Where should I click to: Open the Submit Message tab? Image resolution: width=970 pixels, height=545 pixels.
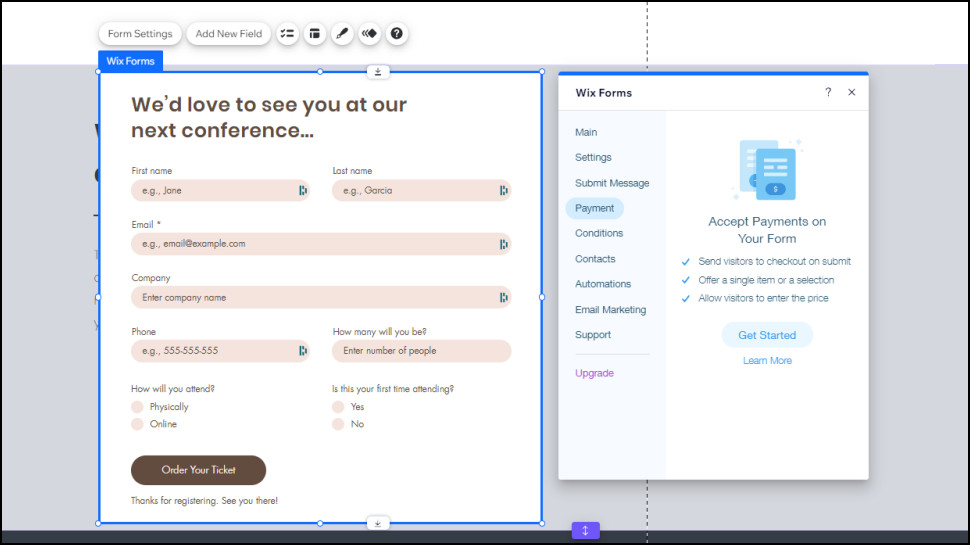[611, 183]
